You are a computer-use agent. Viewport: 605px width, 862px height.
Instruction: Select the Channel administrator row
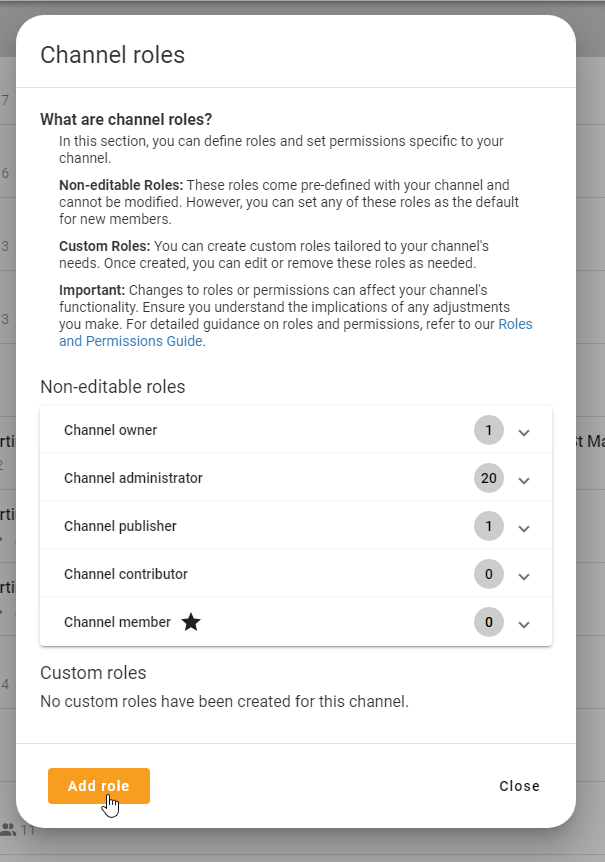(x=250, y=478)
